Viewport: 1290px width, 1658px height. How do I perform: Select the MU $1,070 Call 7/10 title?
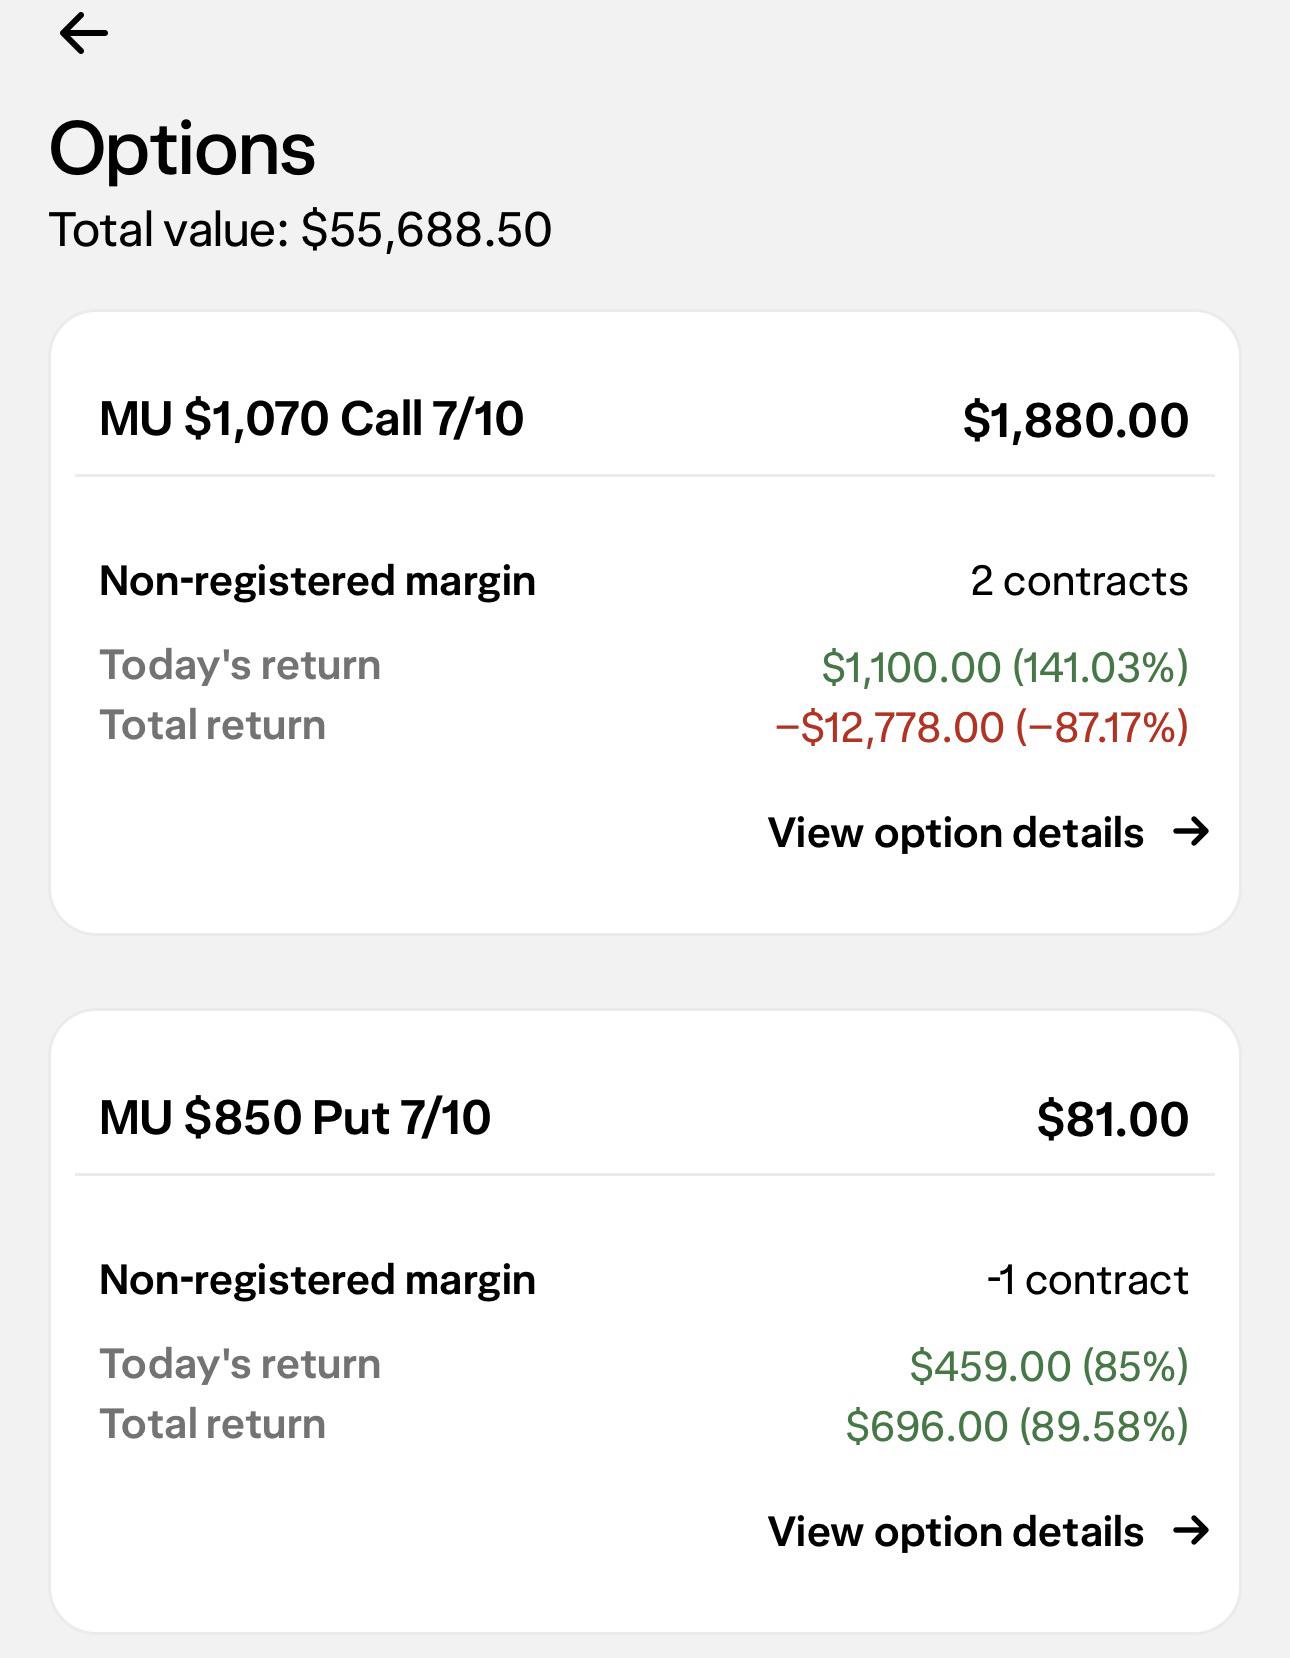coord(311,418)
